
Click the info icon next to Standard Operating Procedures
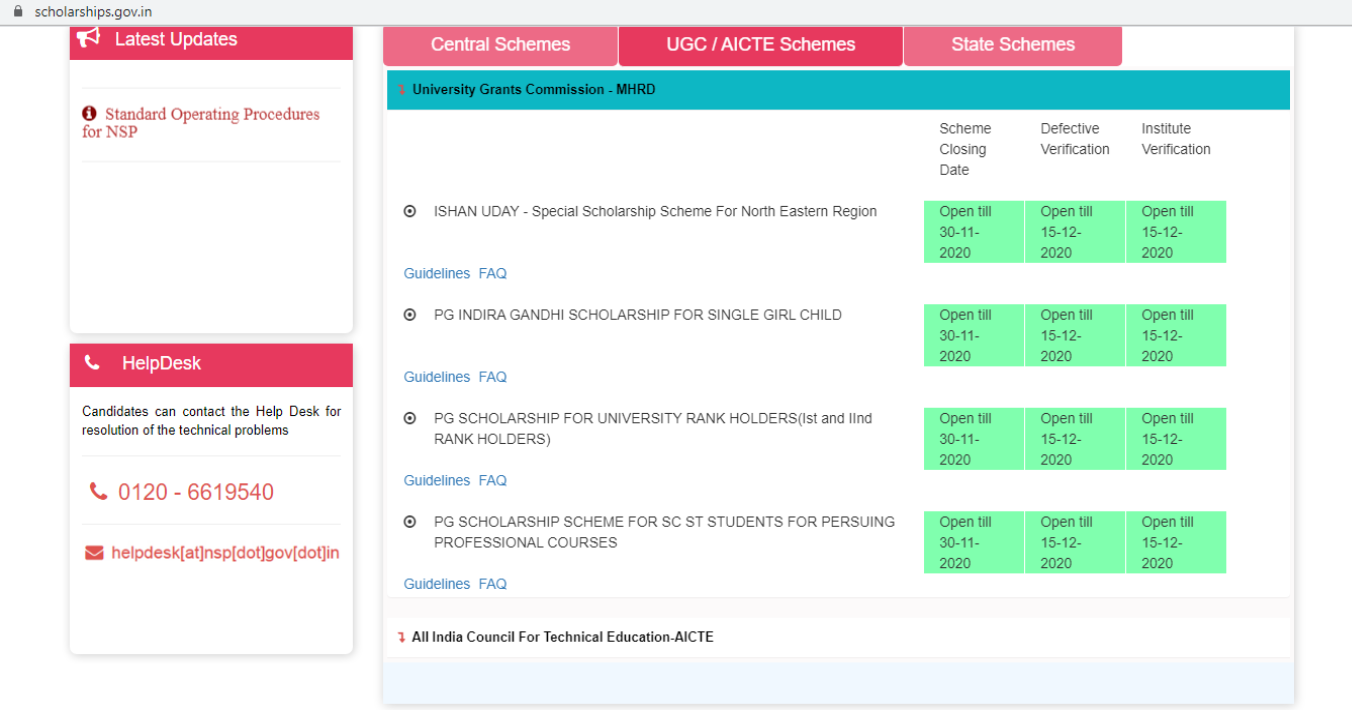tap(90, 114)
